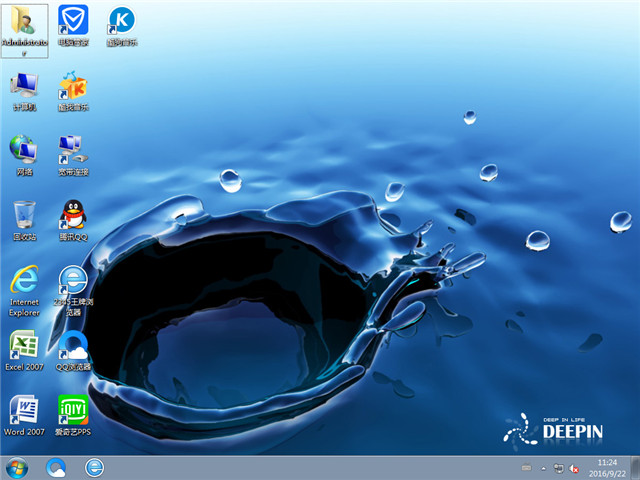The width and height of the screenshot is (640, 480).
Task: Launch 酷我音乐 orange box shortcut
Action: (73, 87)
